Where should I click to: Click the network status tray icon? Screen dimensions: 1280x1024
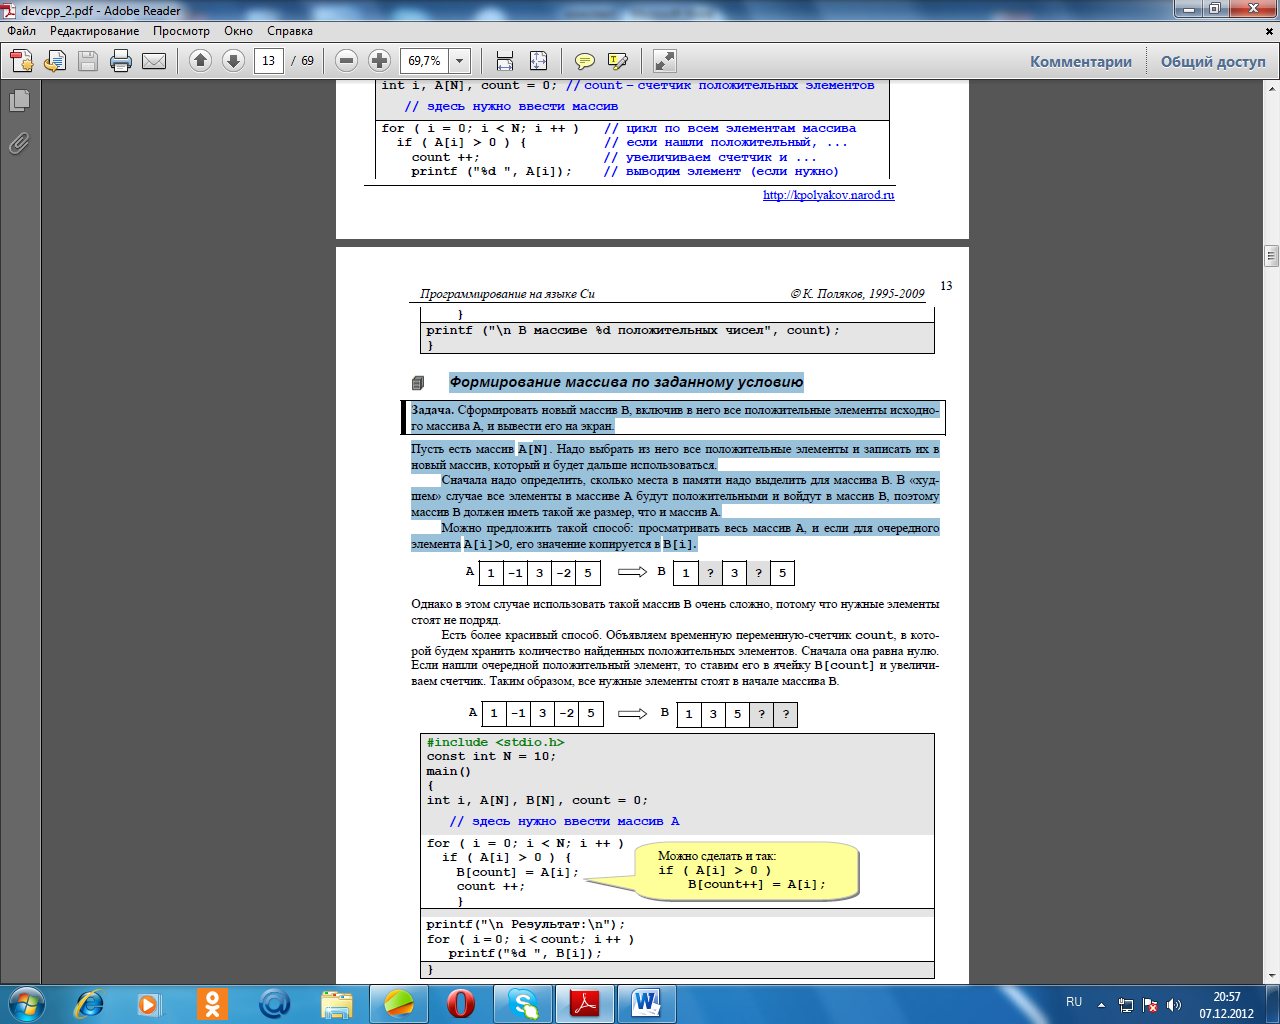point(1126,1005)
